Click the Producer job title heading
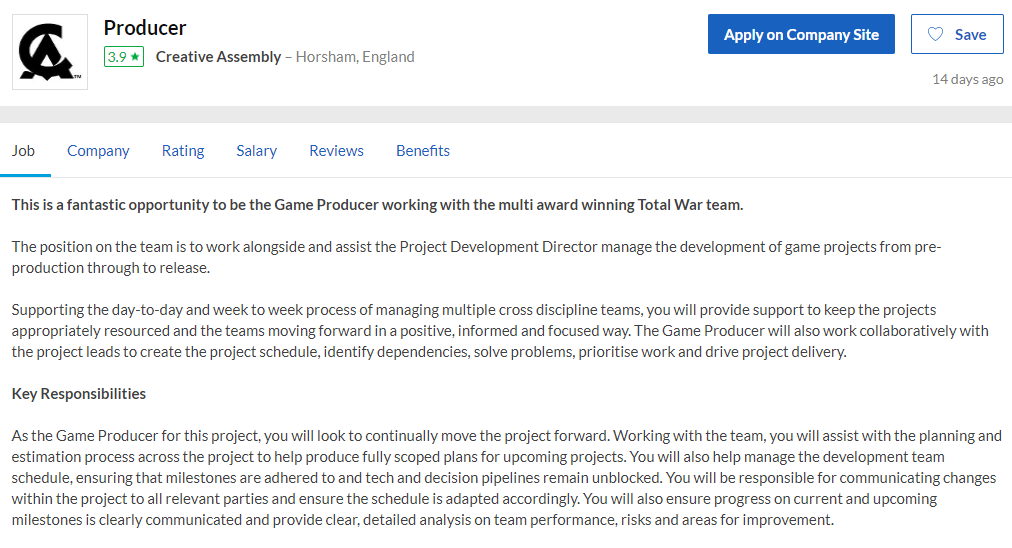The width and height of the screenshot is (1012, 548). click(145, 28)
